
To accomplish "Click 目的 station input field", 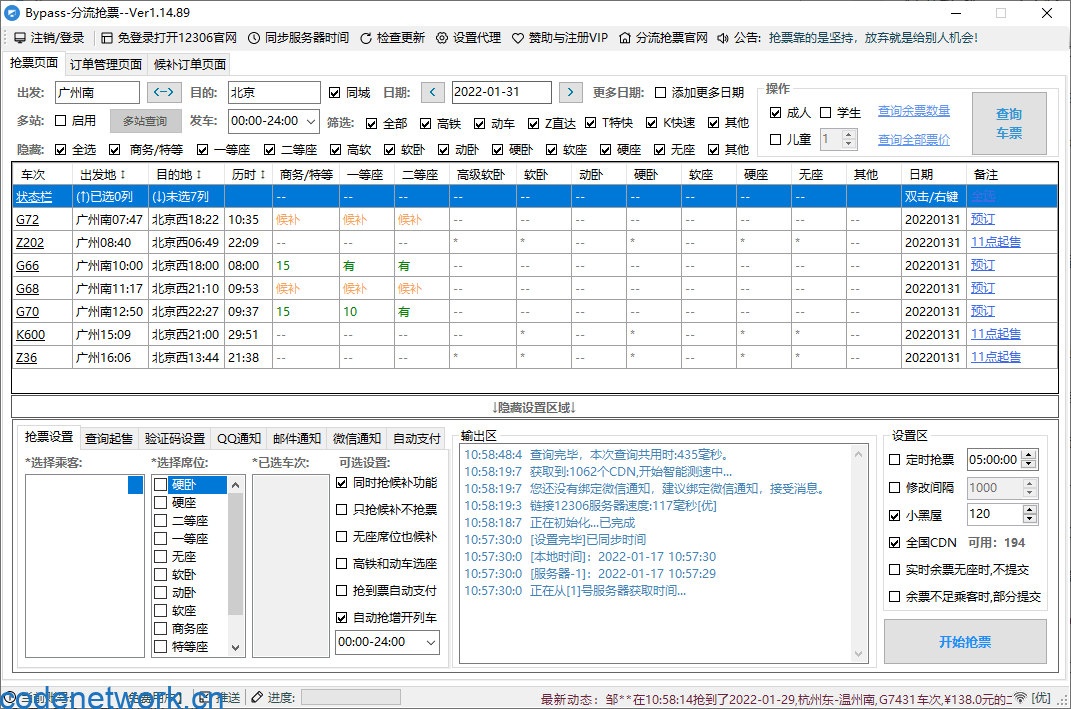I will tap(274, 92).
